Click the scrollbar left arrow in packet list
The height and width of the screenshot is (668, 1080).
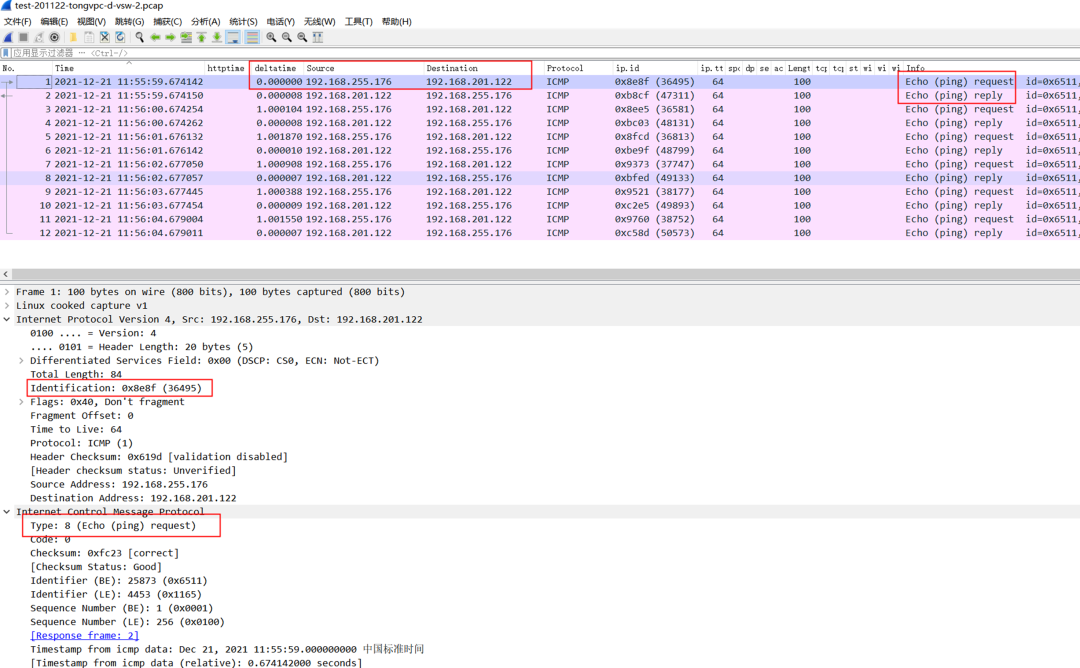pyautogui.click(x=6, y=274)
